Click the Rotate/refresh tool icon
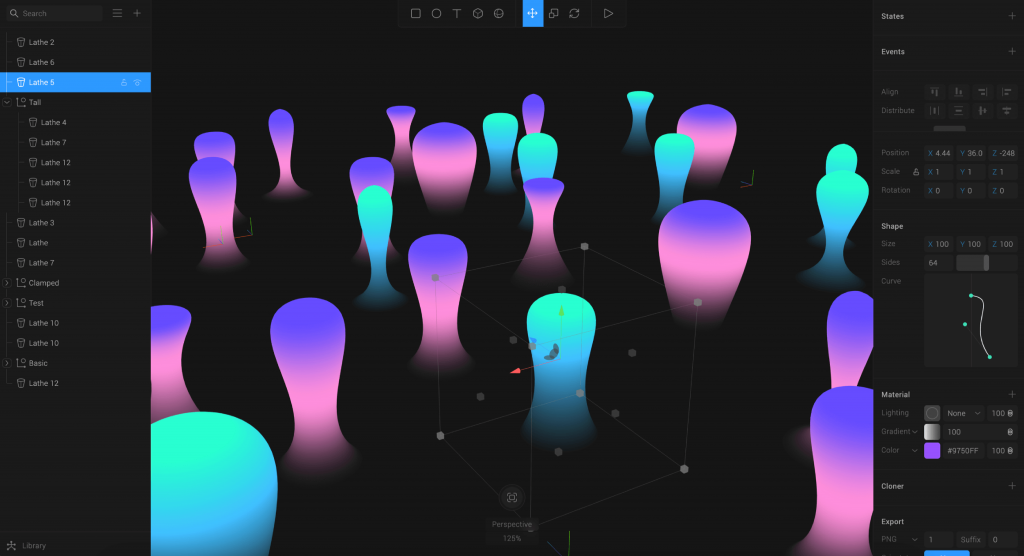The width and height of the screenshot is (1024, 556). click(574, 14)
